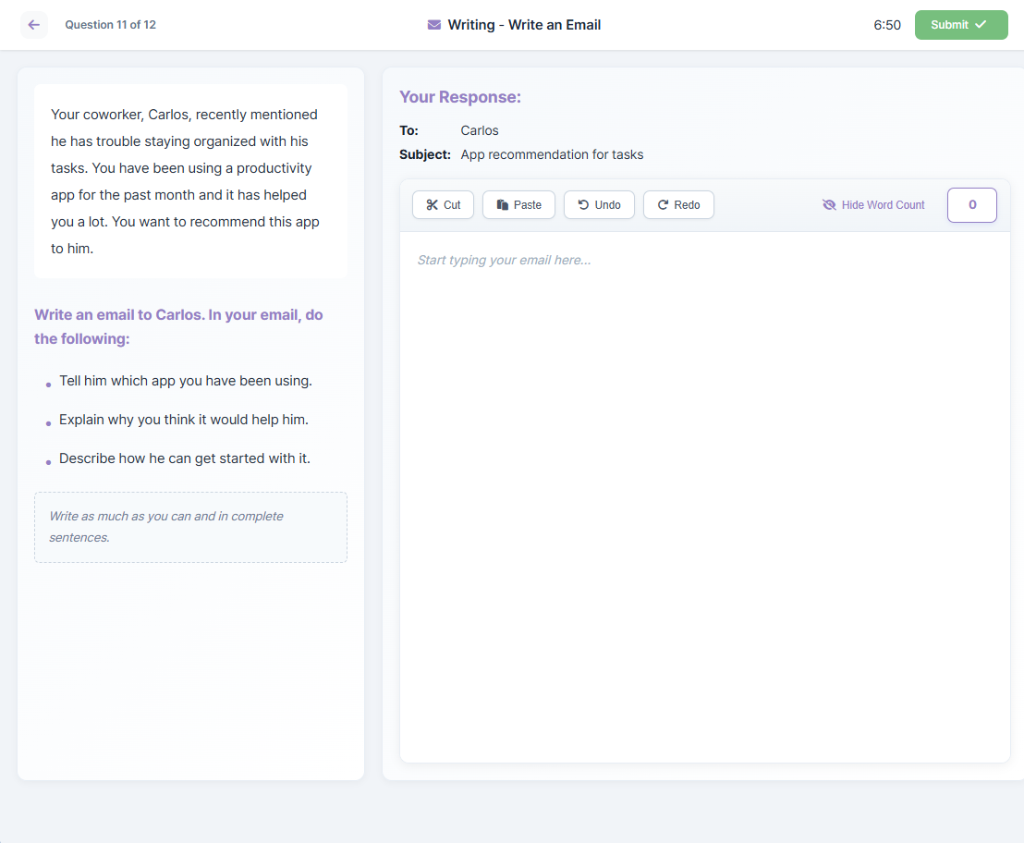The image size is (1024, 843).
Task: Click the recipient name Carlos in To field
Action: (x=479, y=131)
